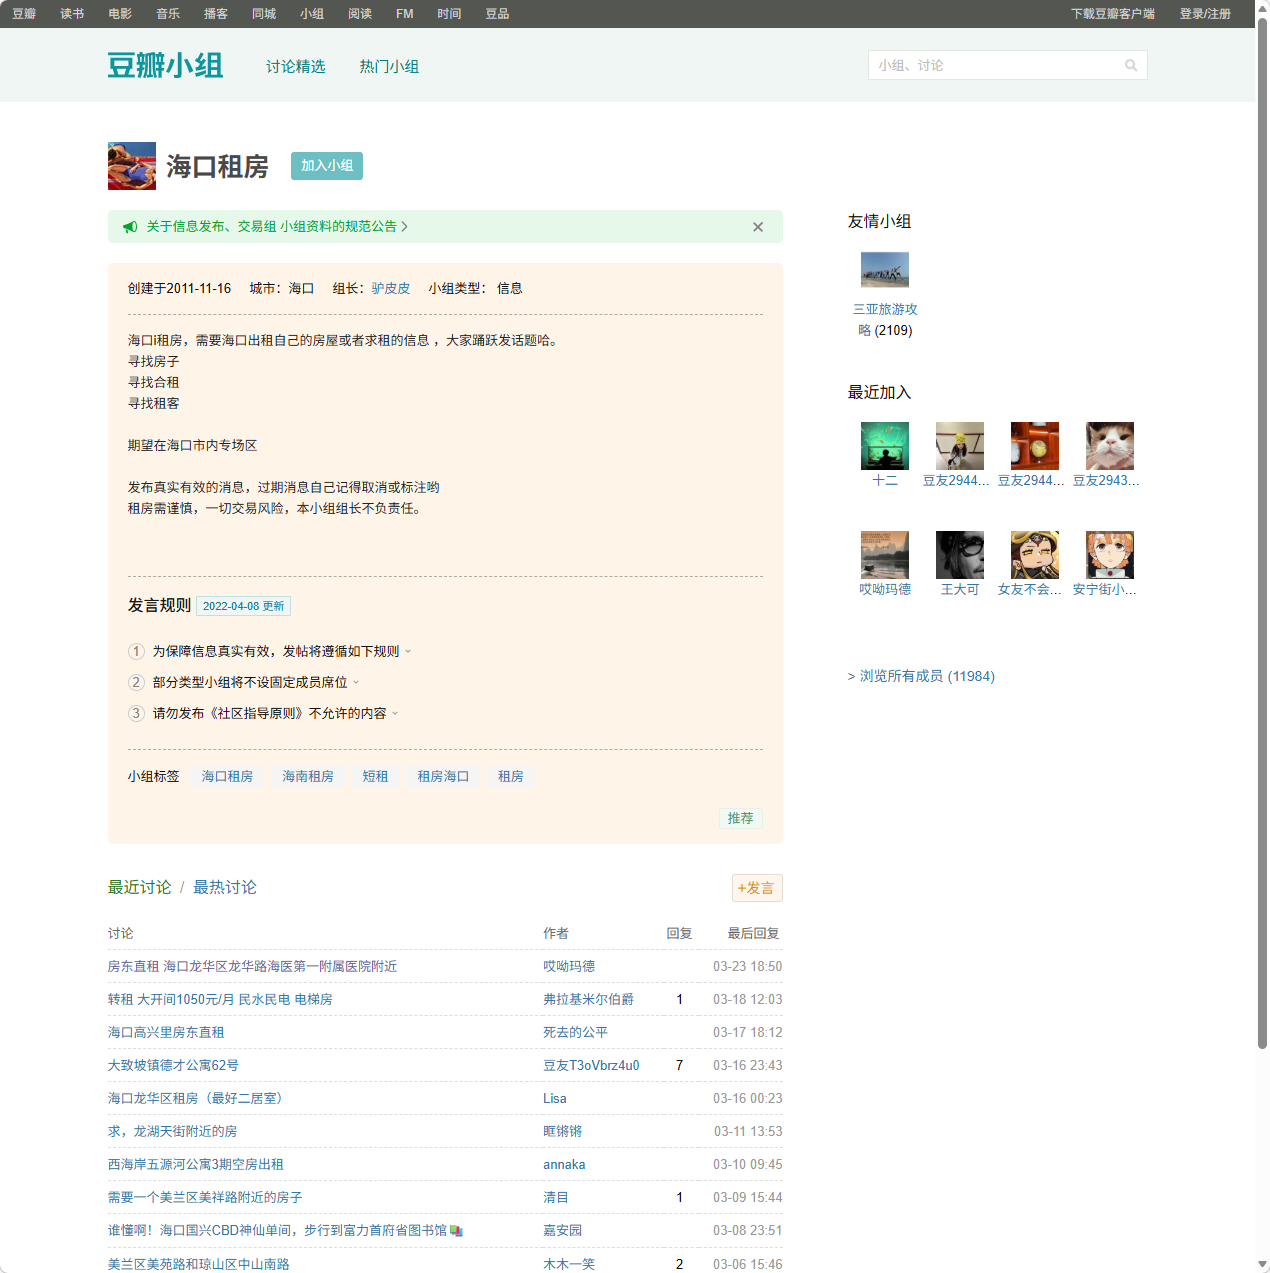The height and width of the screenshot is (1273, 1270).
Task: Expand rule 1 about 保障信息真实有效
Action: click(408, 652)
